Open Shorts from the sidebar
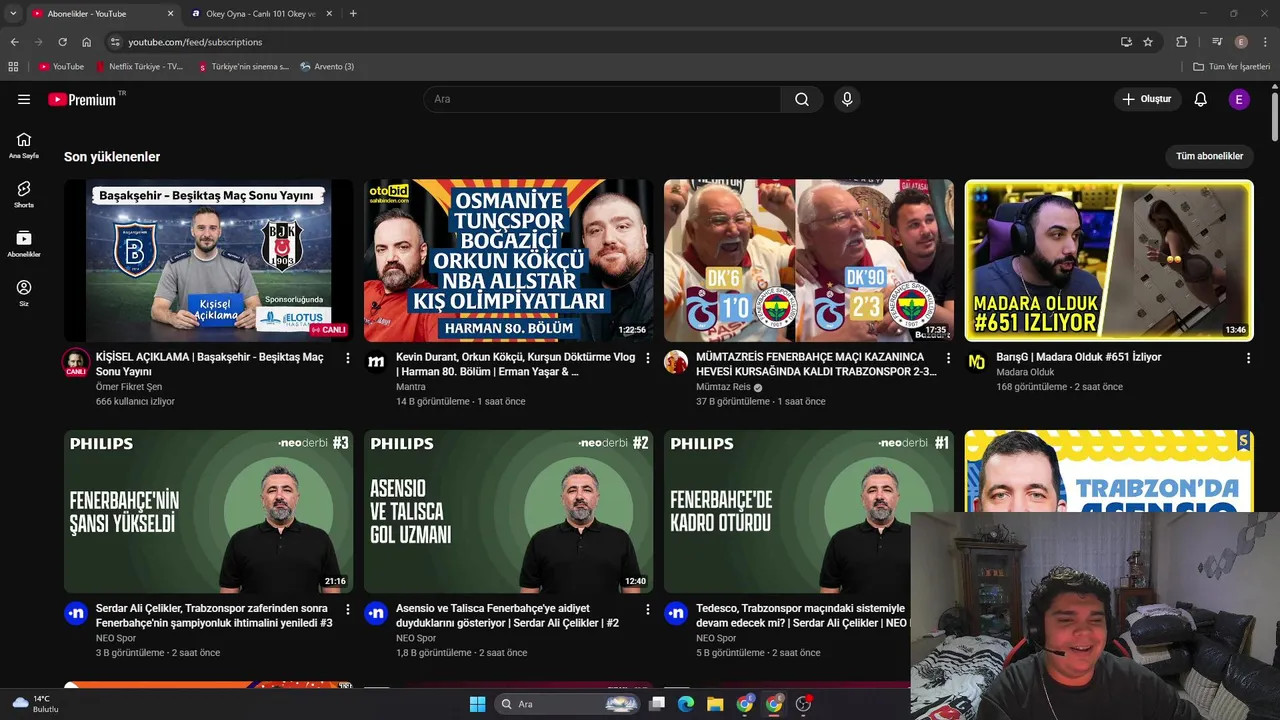The height and width of the screenshot is (720, 1280). [x=24, y=194]
